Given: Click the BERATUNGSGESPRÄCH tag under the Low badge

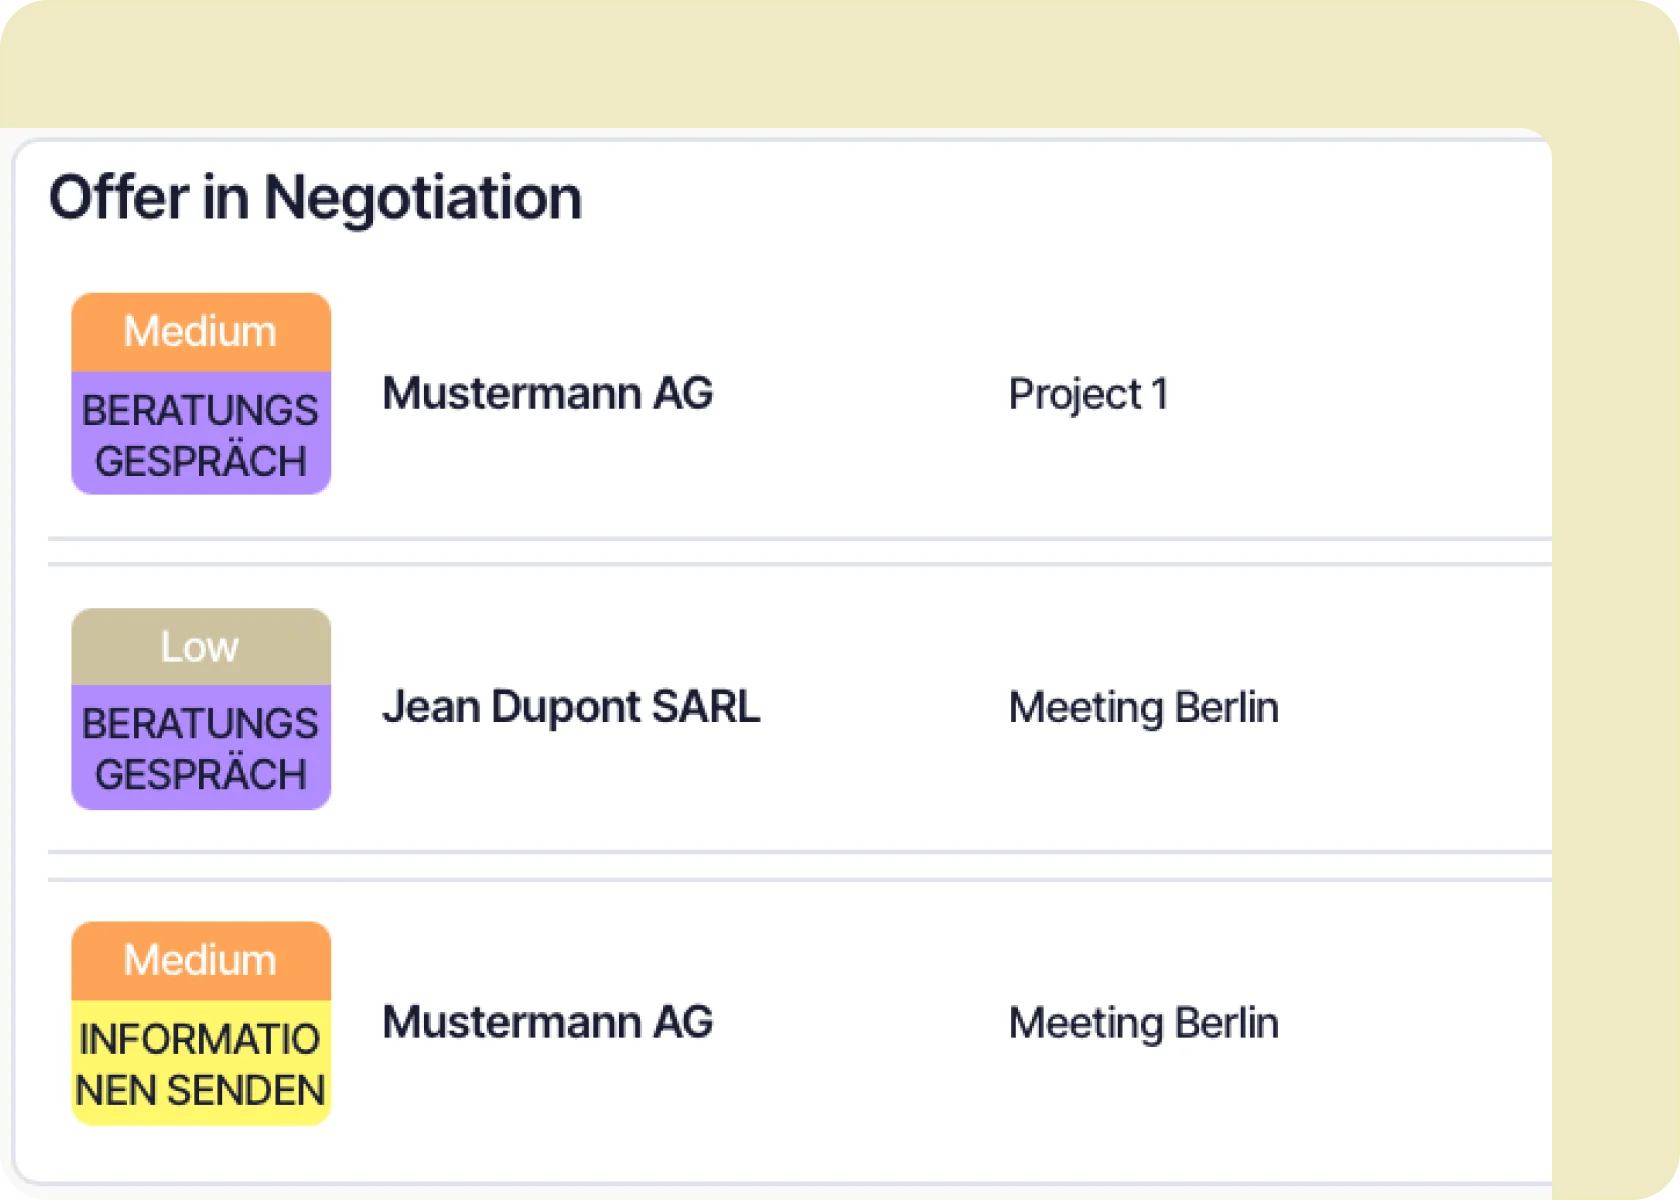Looking at the screenshot, I should 200,748.
